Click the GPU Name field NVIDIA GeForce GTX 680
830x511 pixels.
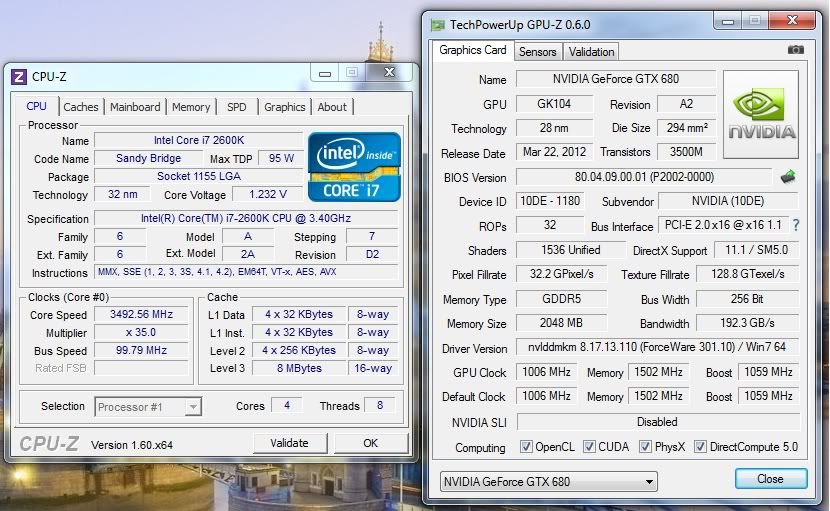pyautogui.click(x=616, y=79)
